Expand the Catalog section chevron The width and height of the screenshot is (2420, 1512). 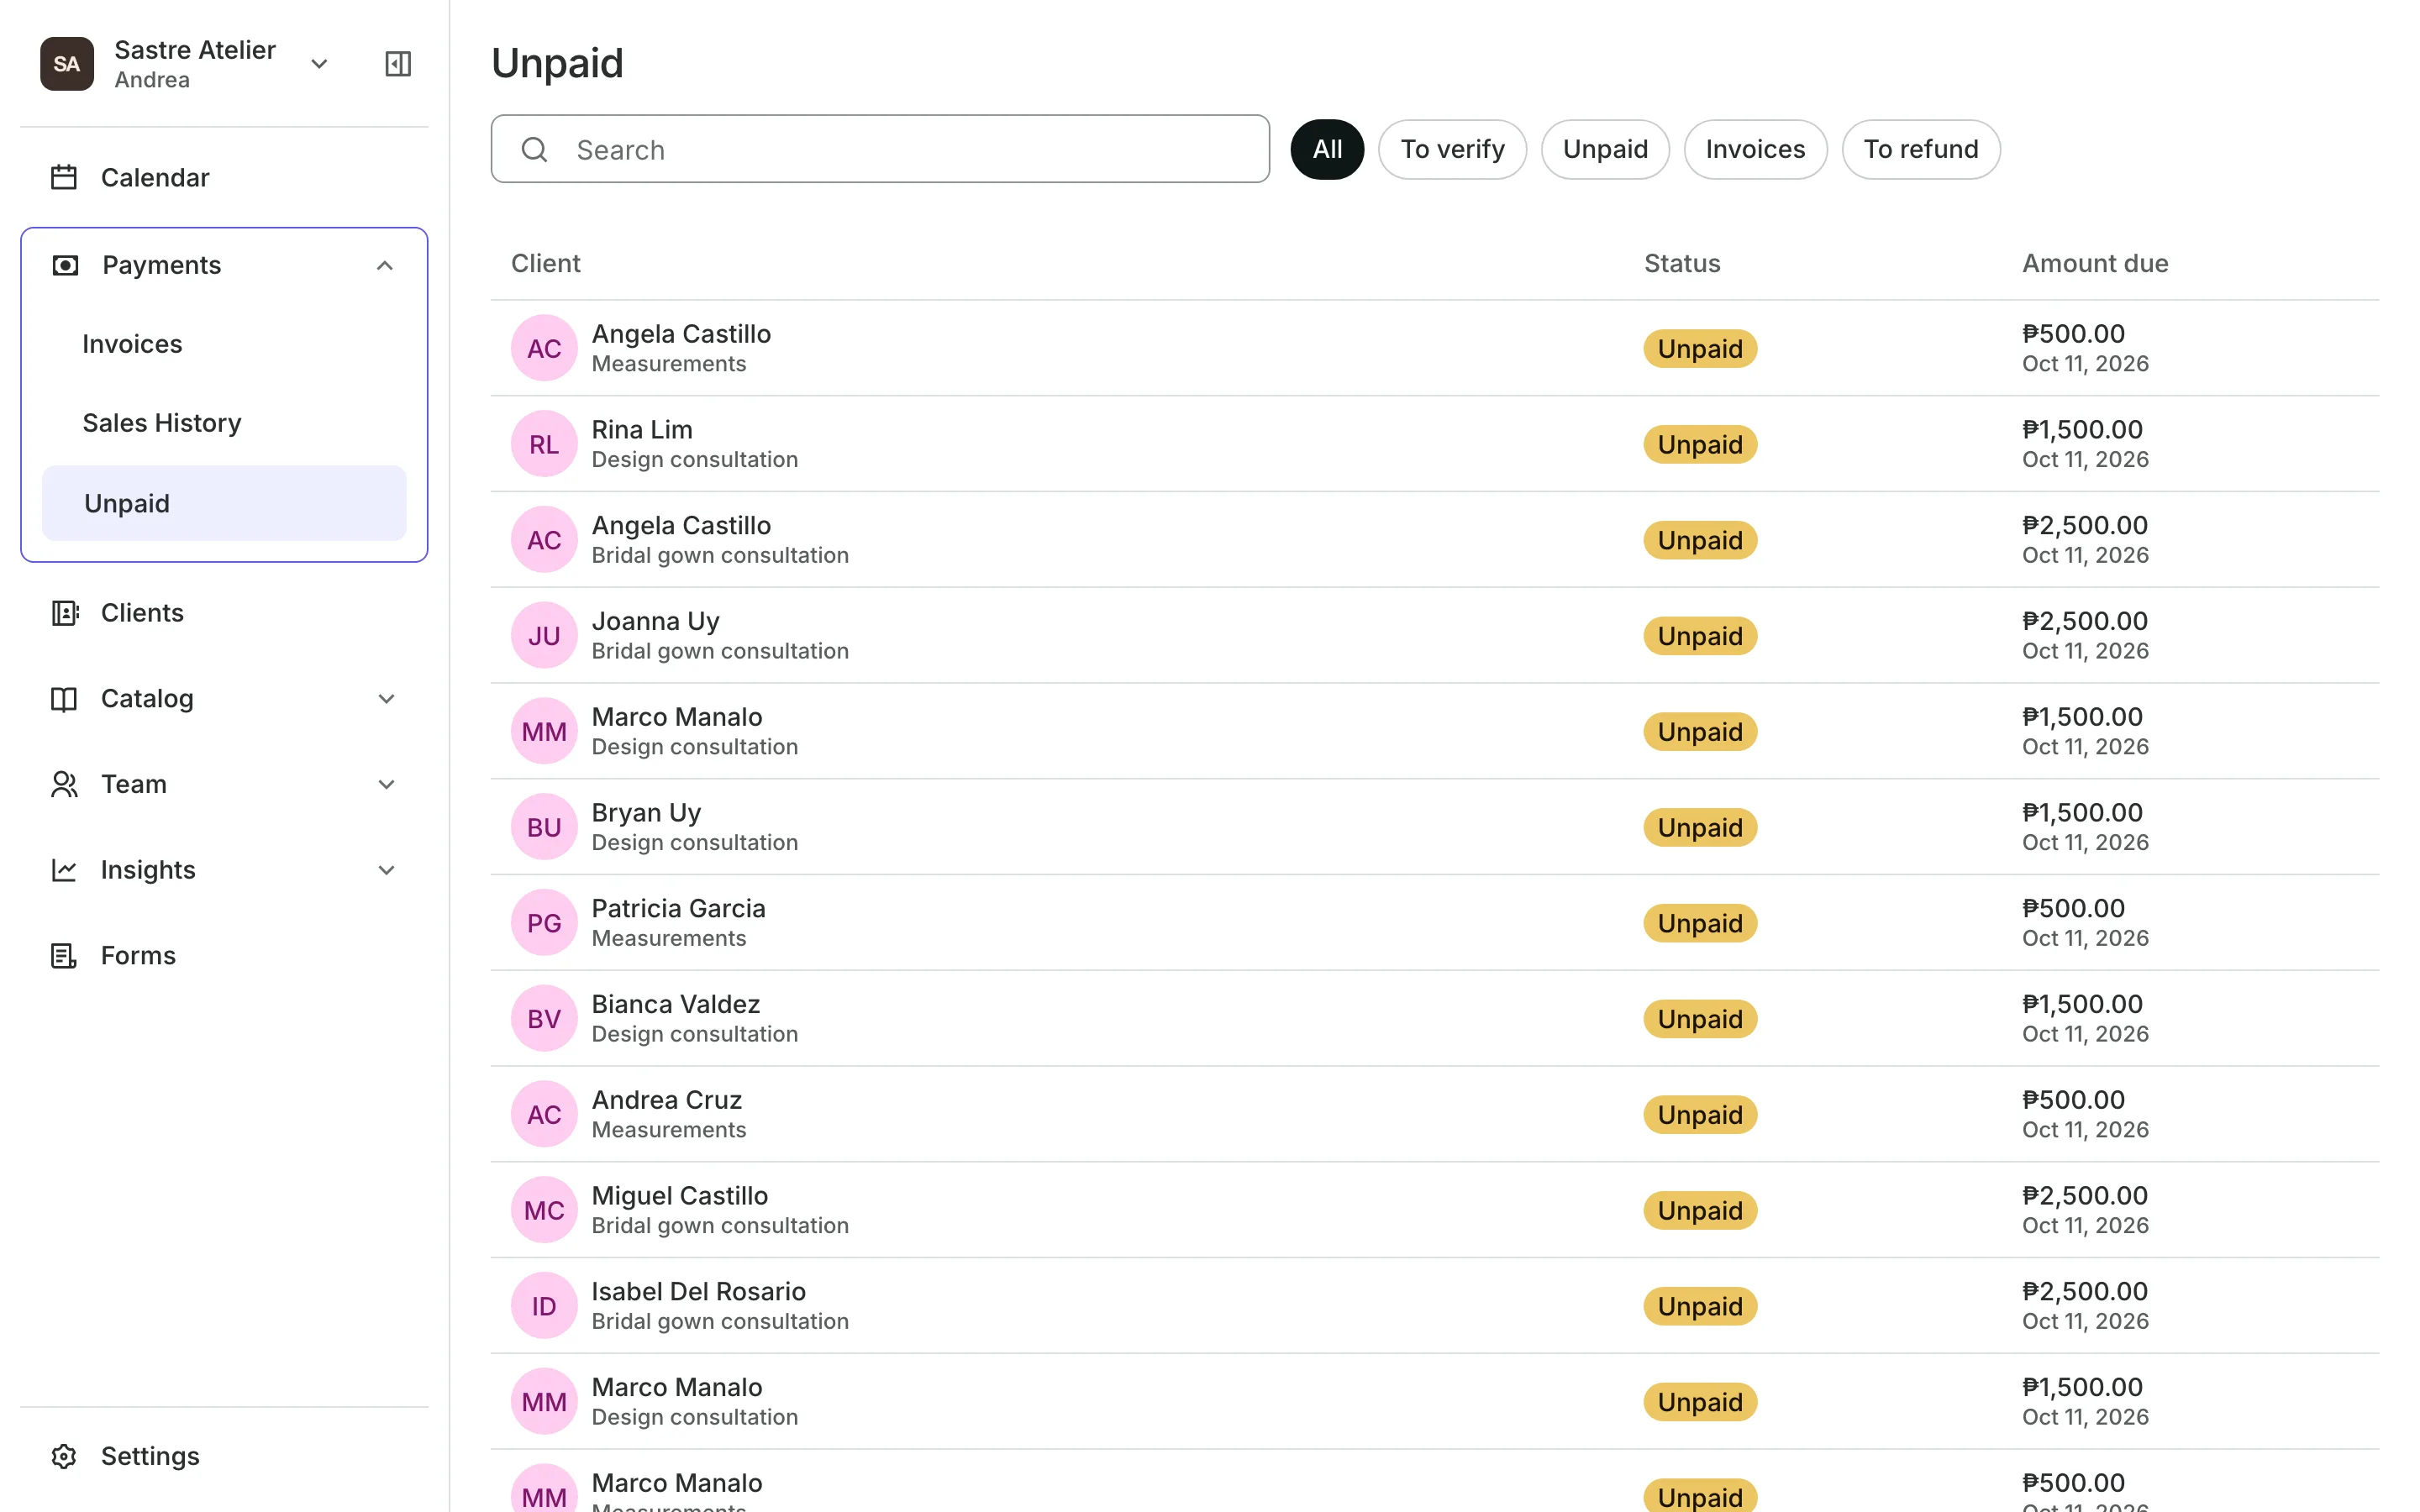(x=387, y=699)
